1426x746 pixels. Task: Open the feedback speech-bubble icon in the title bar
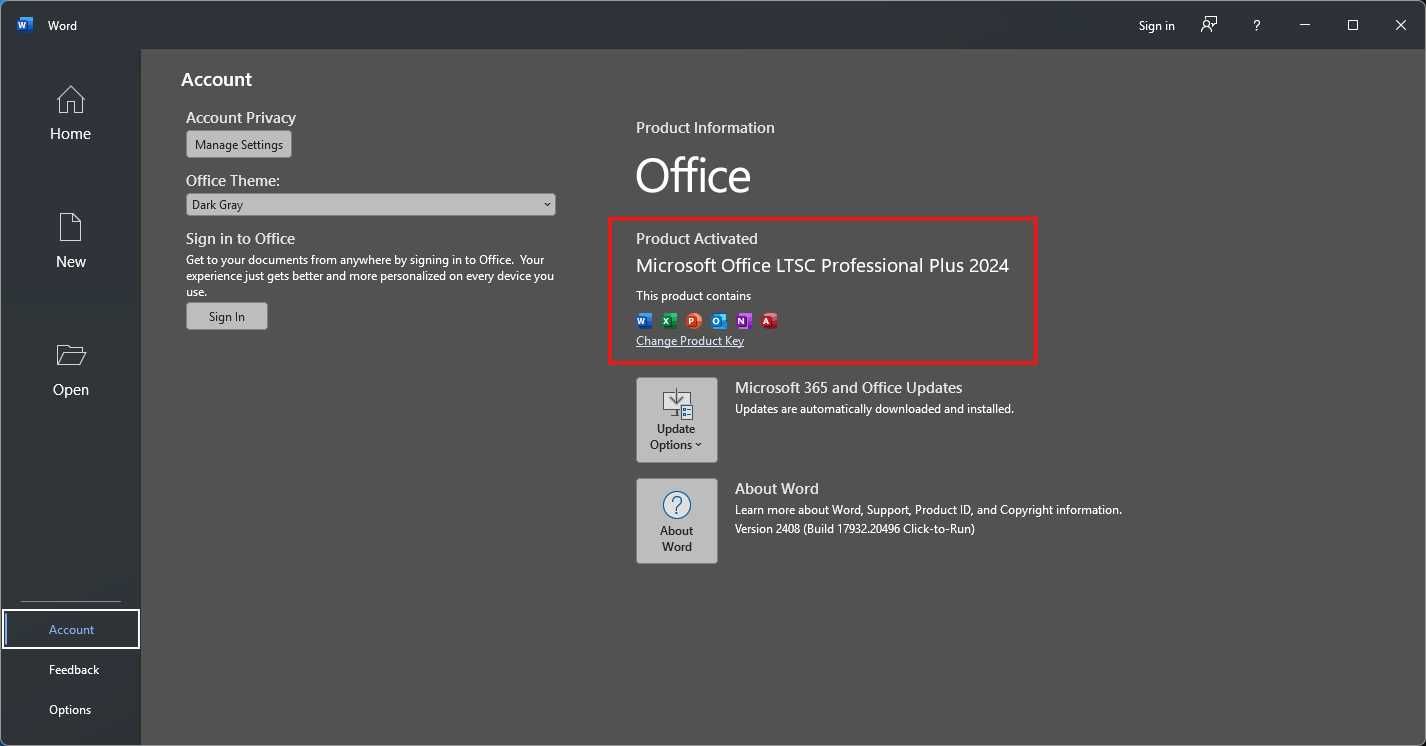click(1209, 25)
